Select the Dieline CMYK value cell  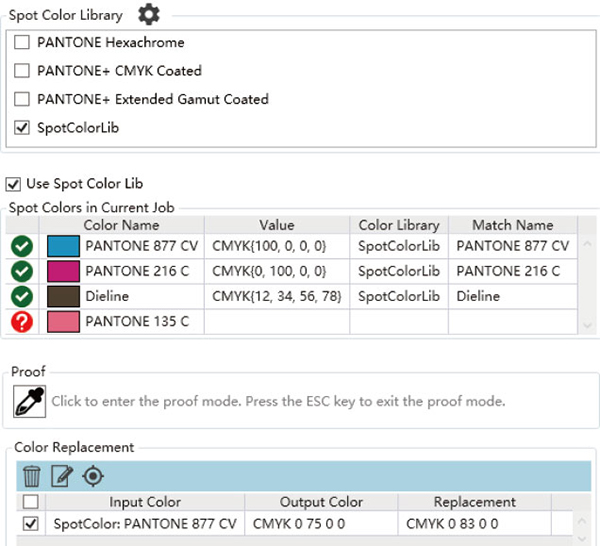277,296
